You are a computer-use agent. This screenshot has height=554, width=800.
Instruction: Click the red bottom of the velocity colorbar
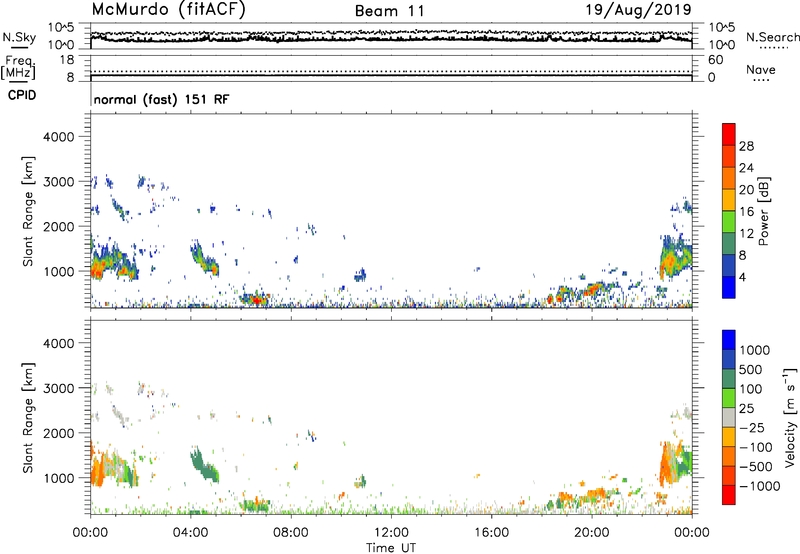tap(729, 495)
